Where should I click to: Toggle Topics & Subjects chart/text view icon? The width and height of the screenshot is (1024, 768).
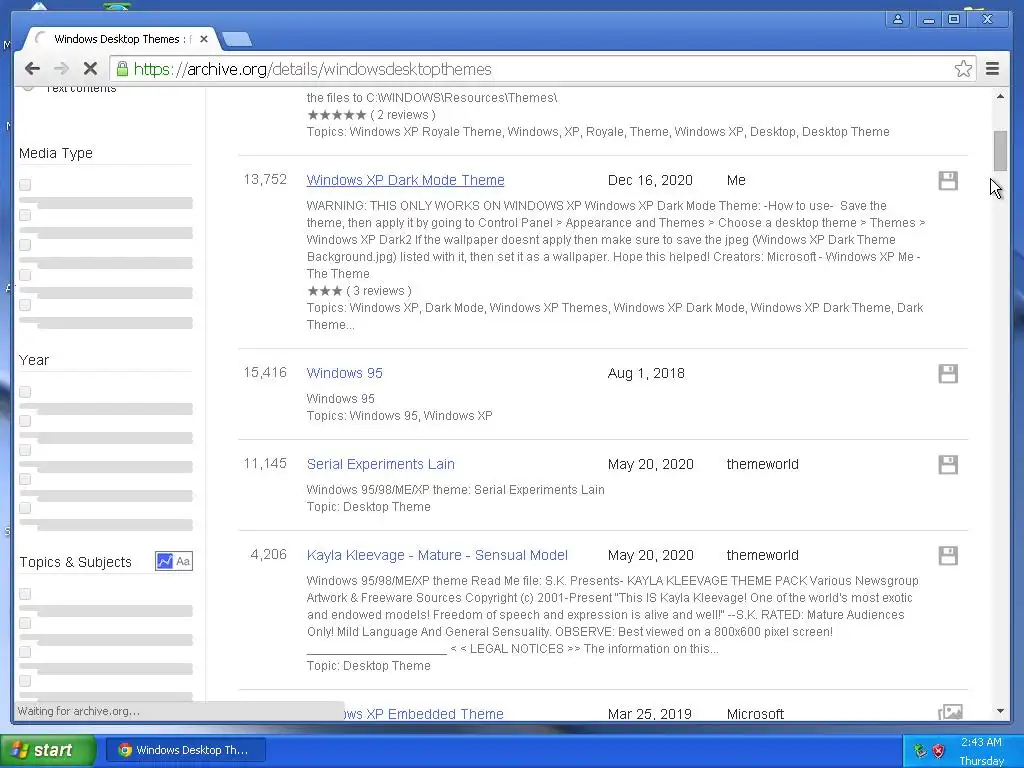[174, 561]
